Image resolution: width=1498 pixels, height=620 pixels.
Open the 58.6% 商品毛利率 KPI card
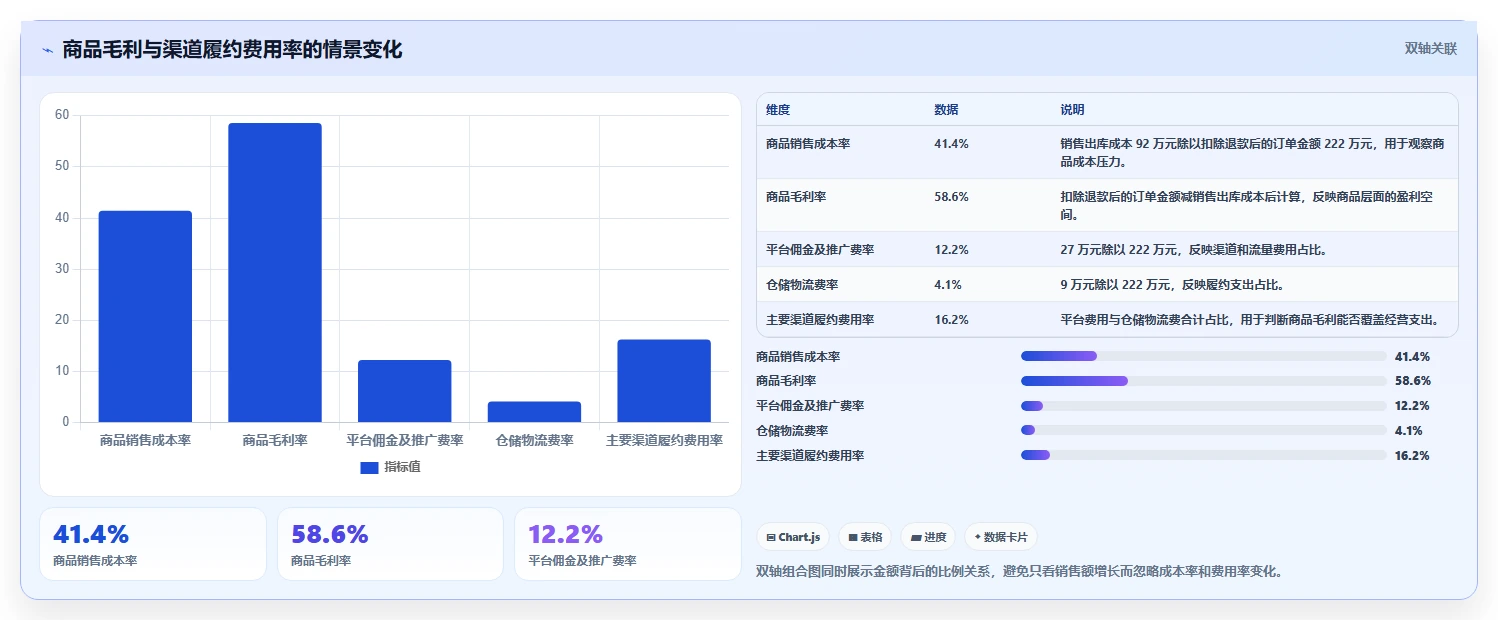[390, 544]
